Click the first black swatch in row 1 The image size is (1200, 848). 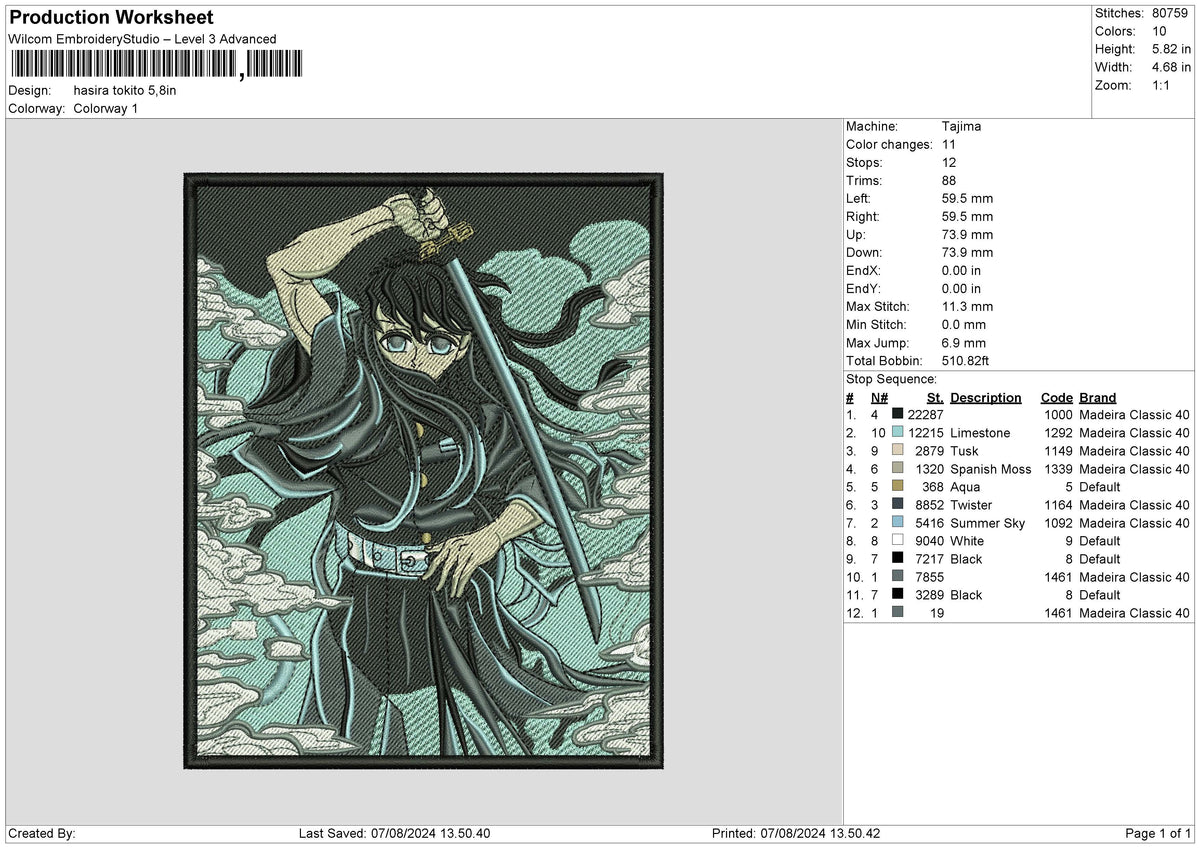897,414
